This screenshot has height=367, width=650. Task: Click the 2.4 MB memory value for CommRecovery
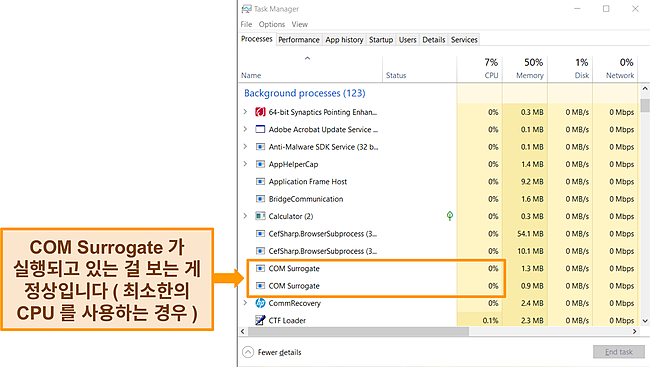coord(532,303)
